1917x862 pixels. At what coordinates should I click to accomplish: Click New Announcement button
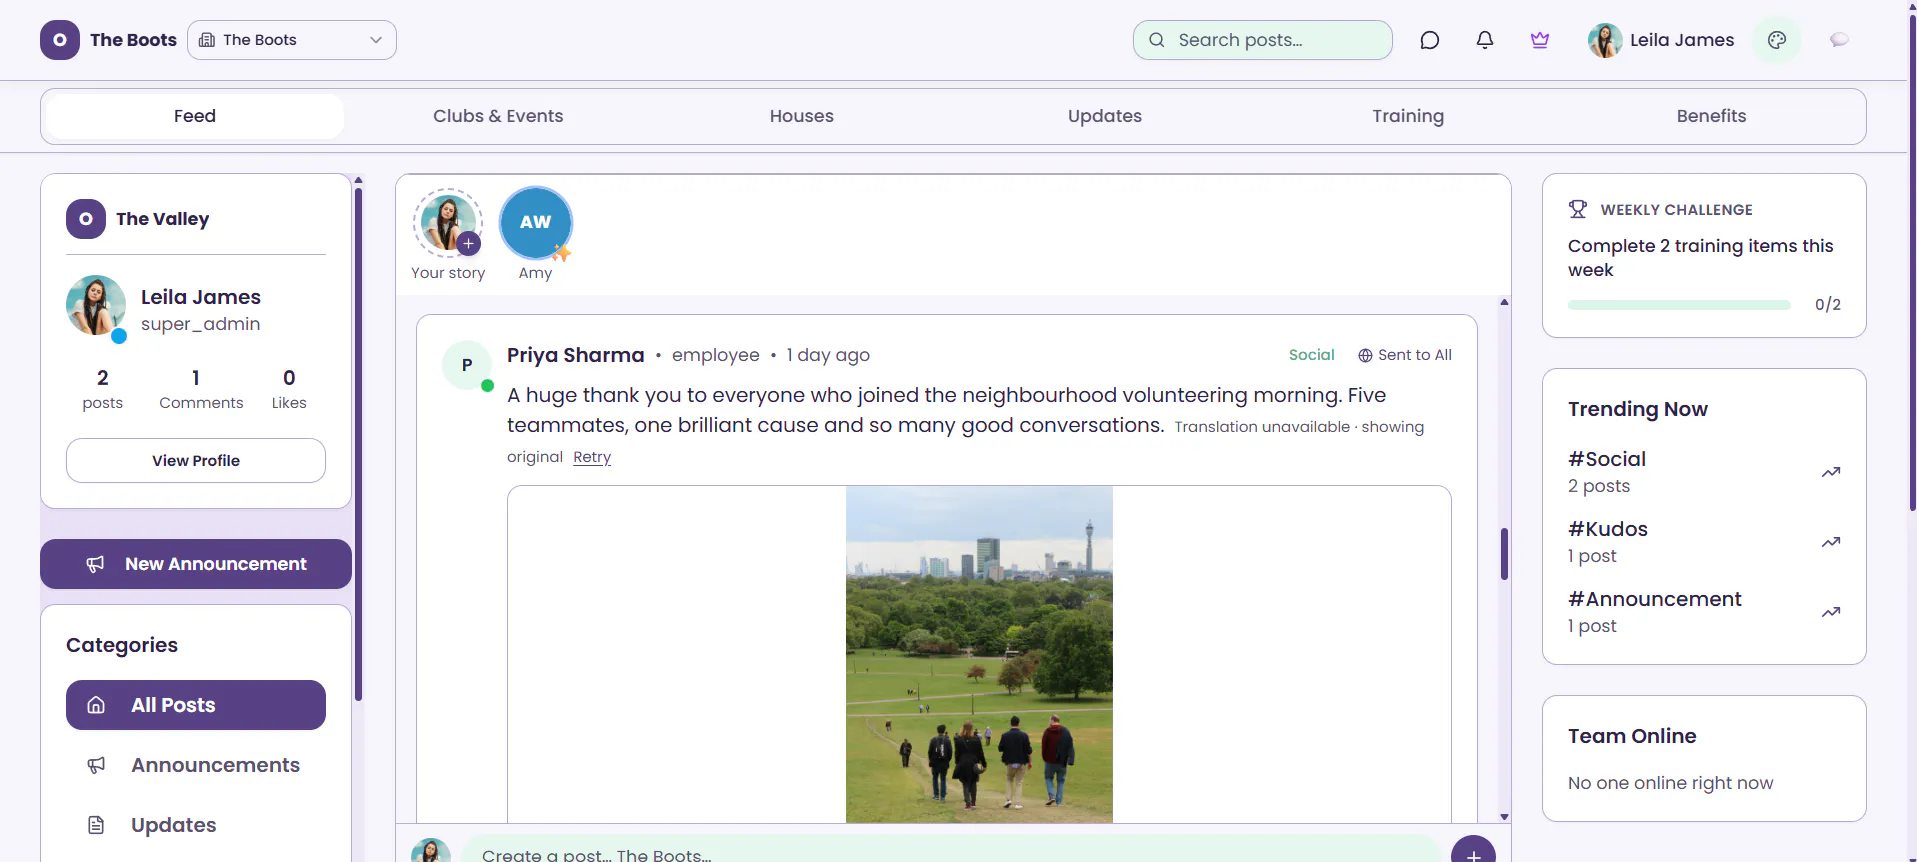(196, 564)
